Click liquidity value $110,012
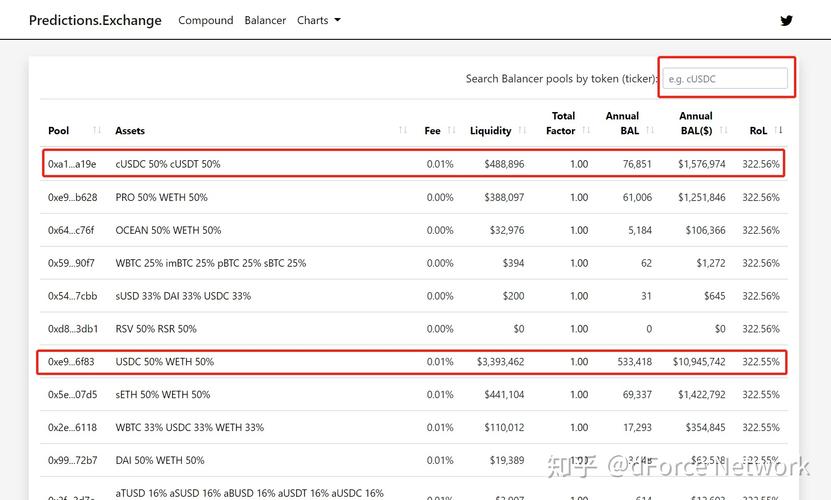The image size is (831, 500). (x=504, y=427)
